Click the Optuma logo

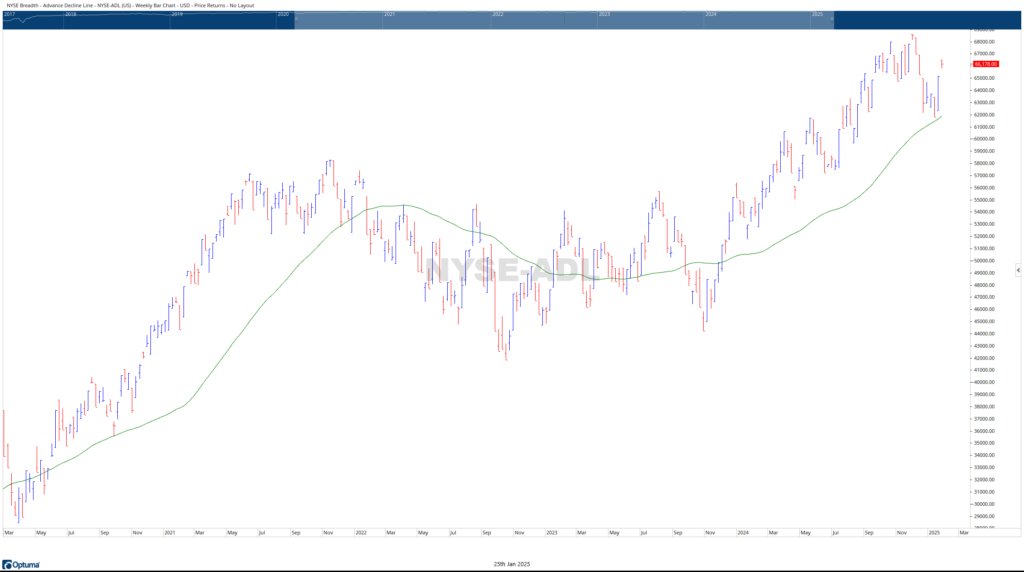[x=21, y=564]
